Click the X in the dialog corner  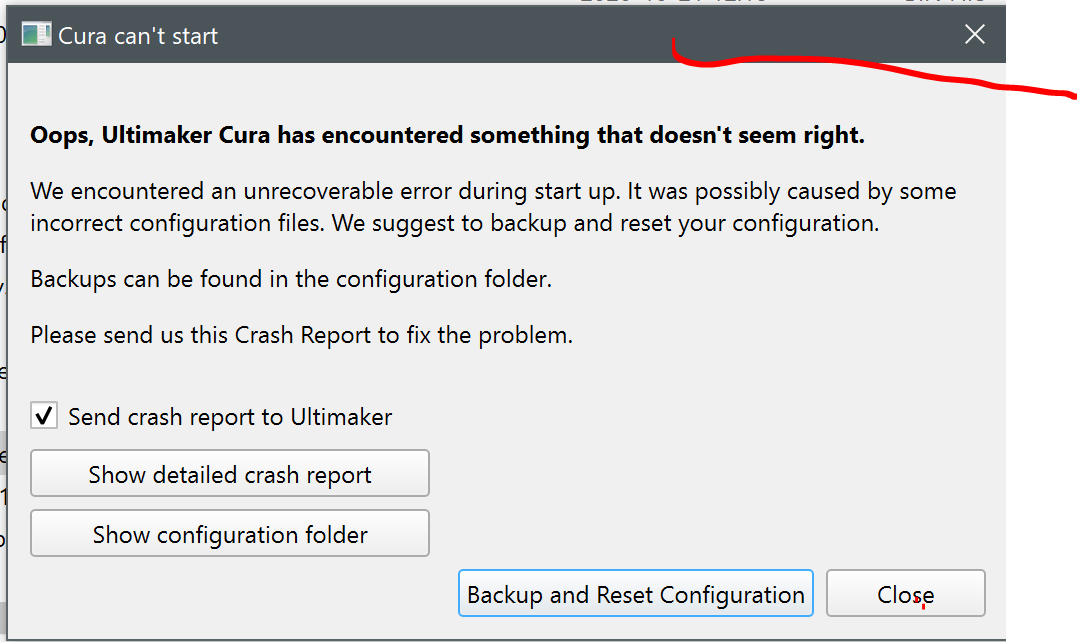click(x=974, y=33)
